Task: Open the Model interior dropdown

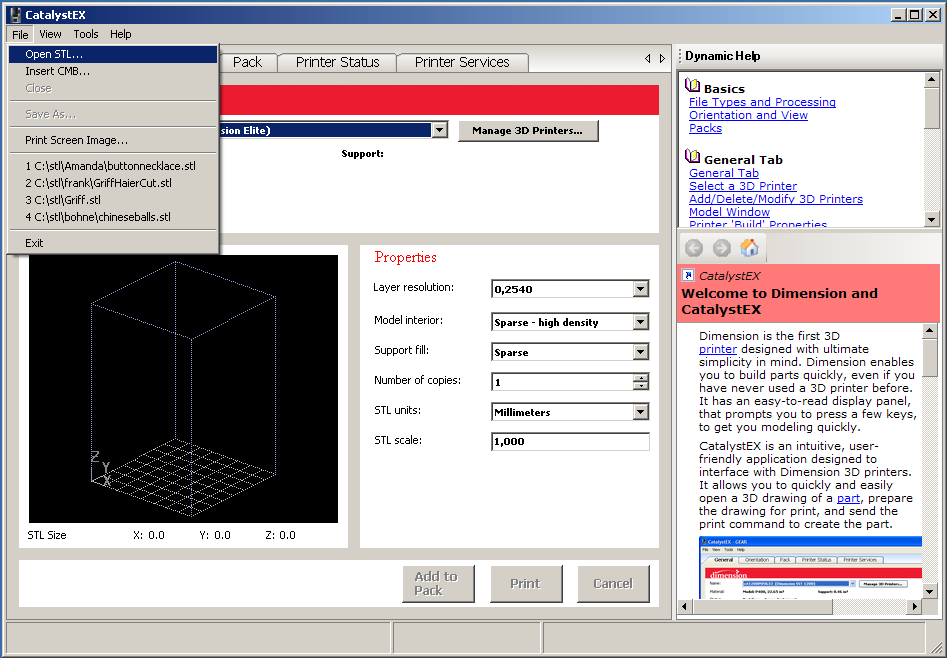Action: tap(639, 322)
